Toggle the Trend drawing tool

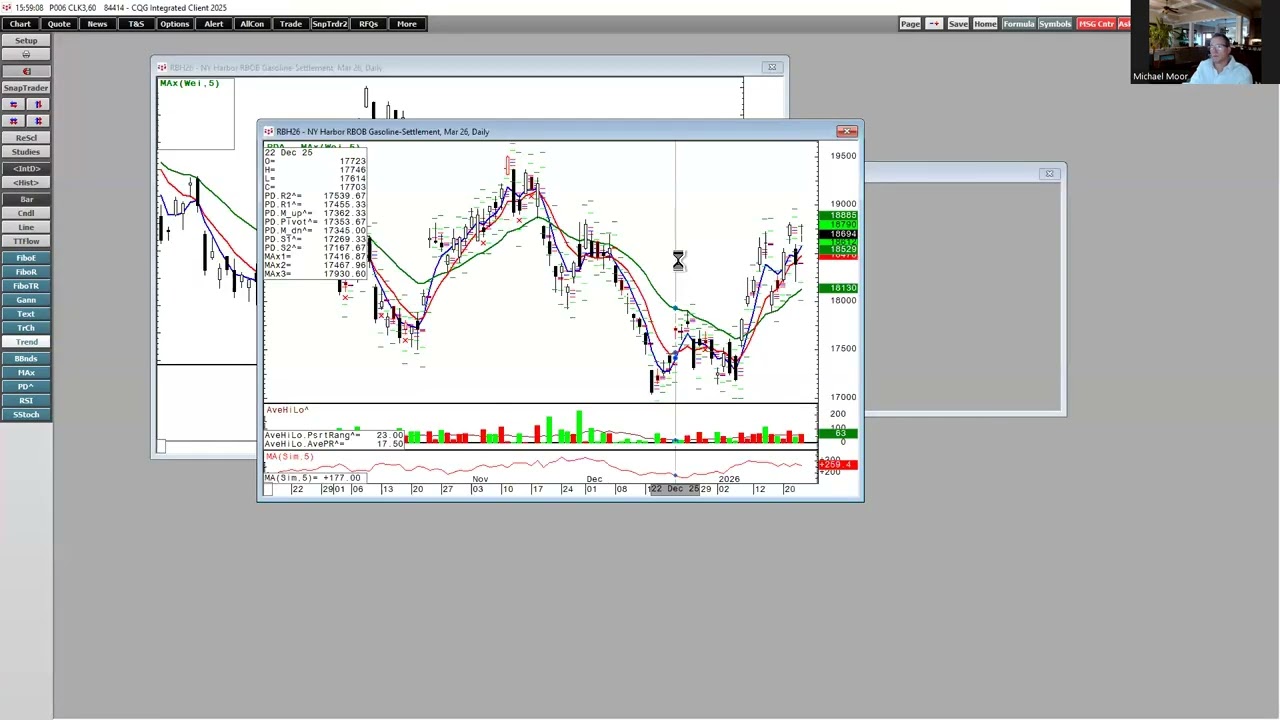pos(26,342)
